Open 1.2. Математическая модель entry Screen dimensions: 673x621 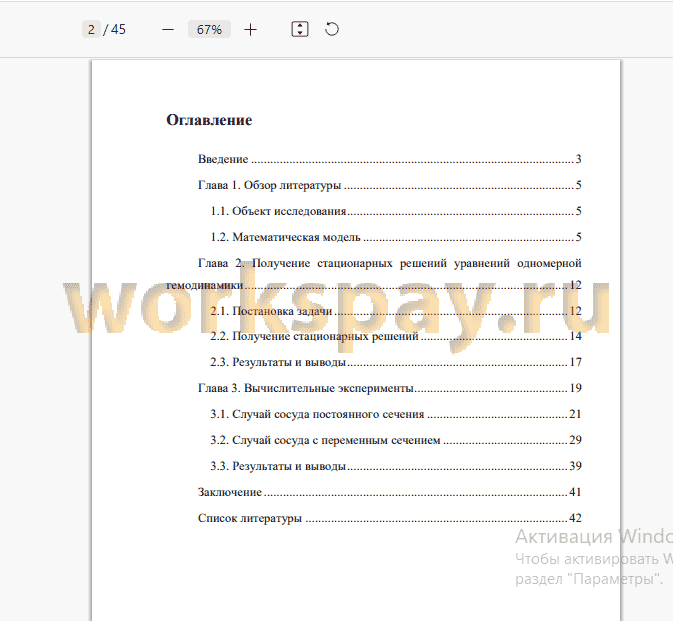[x=396, y=237]
